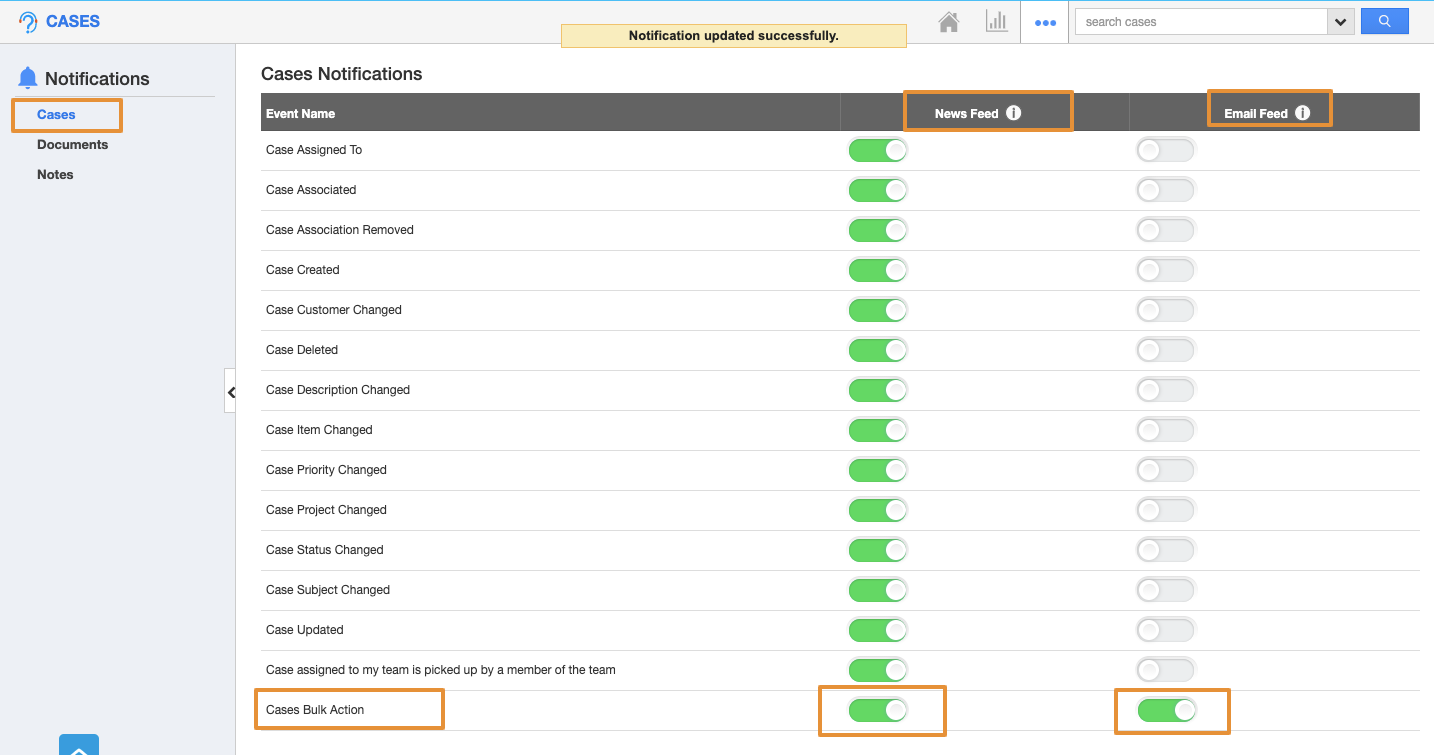
Task: Enable Email Feed for Case Created
Action: pos(1165,270)
